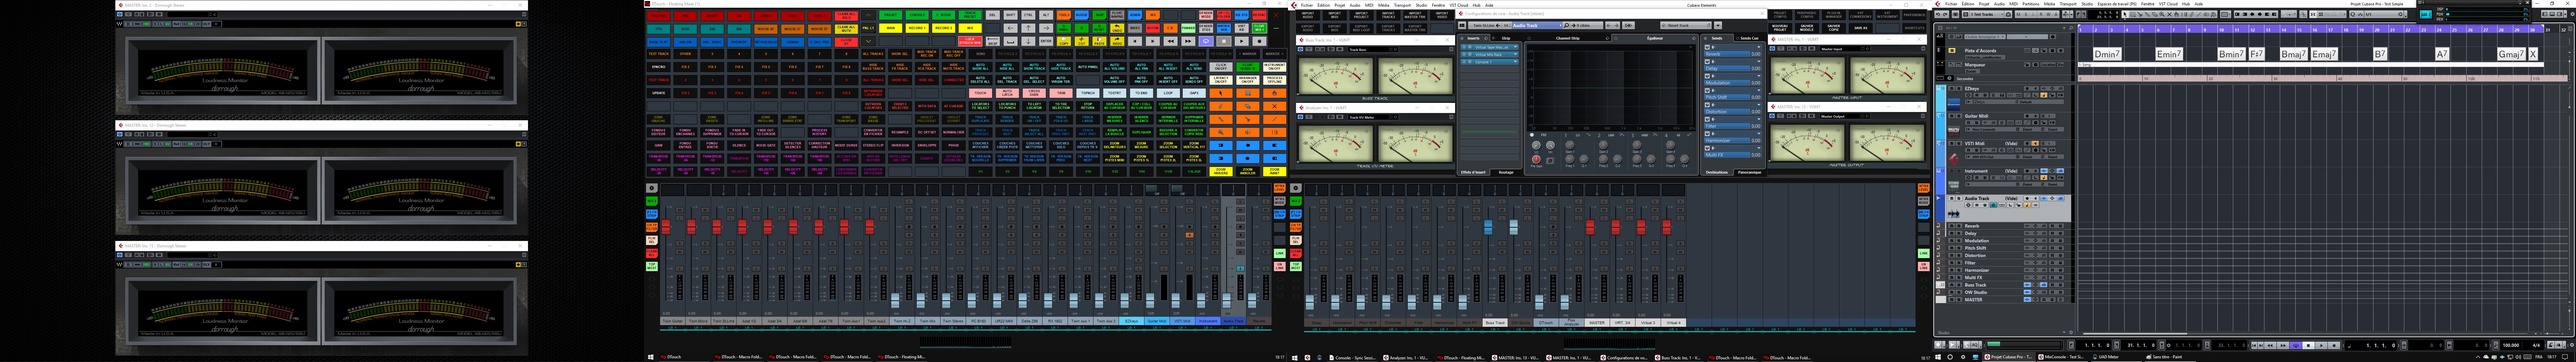
Task: Select the Draw pencil tool in Cubase Pro
Action: 2192,14
